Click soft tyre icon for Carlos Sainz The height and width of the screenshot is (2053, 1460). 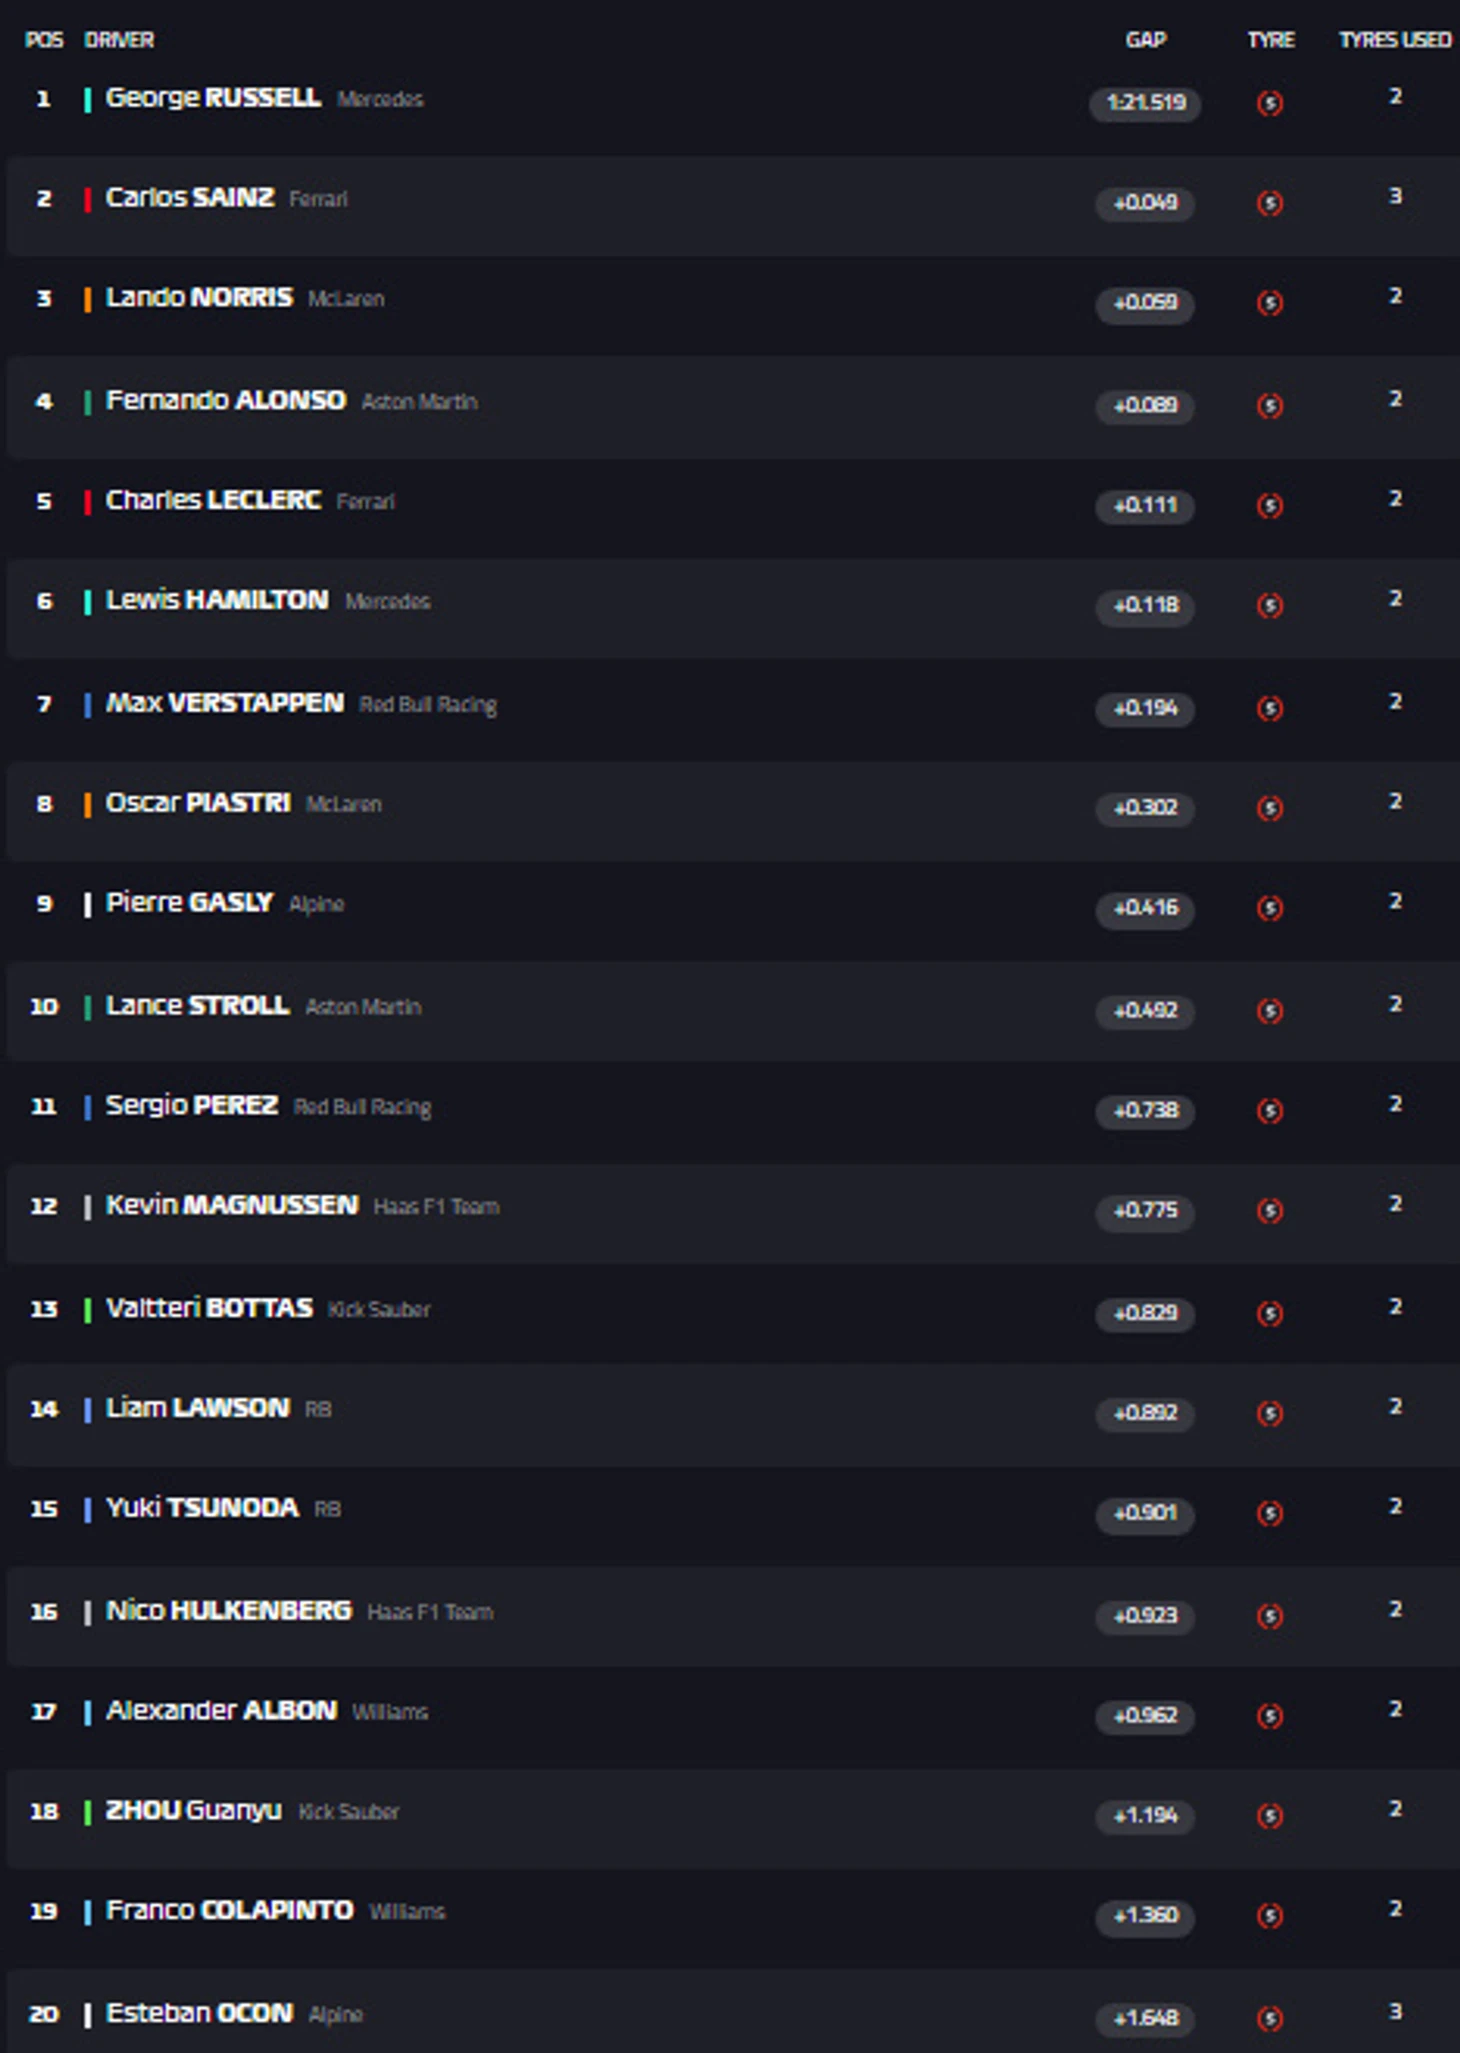tap(1270, 203)
